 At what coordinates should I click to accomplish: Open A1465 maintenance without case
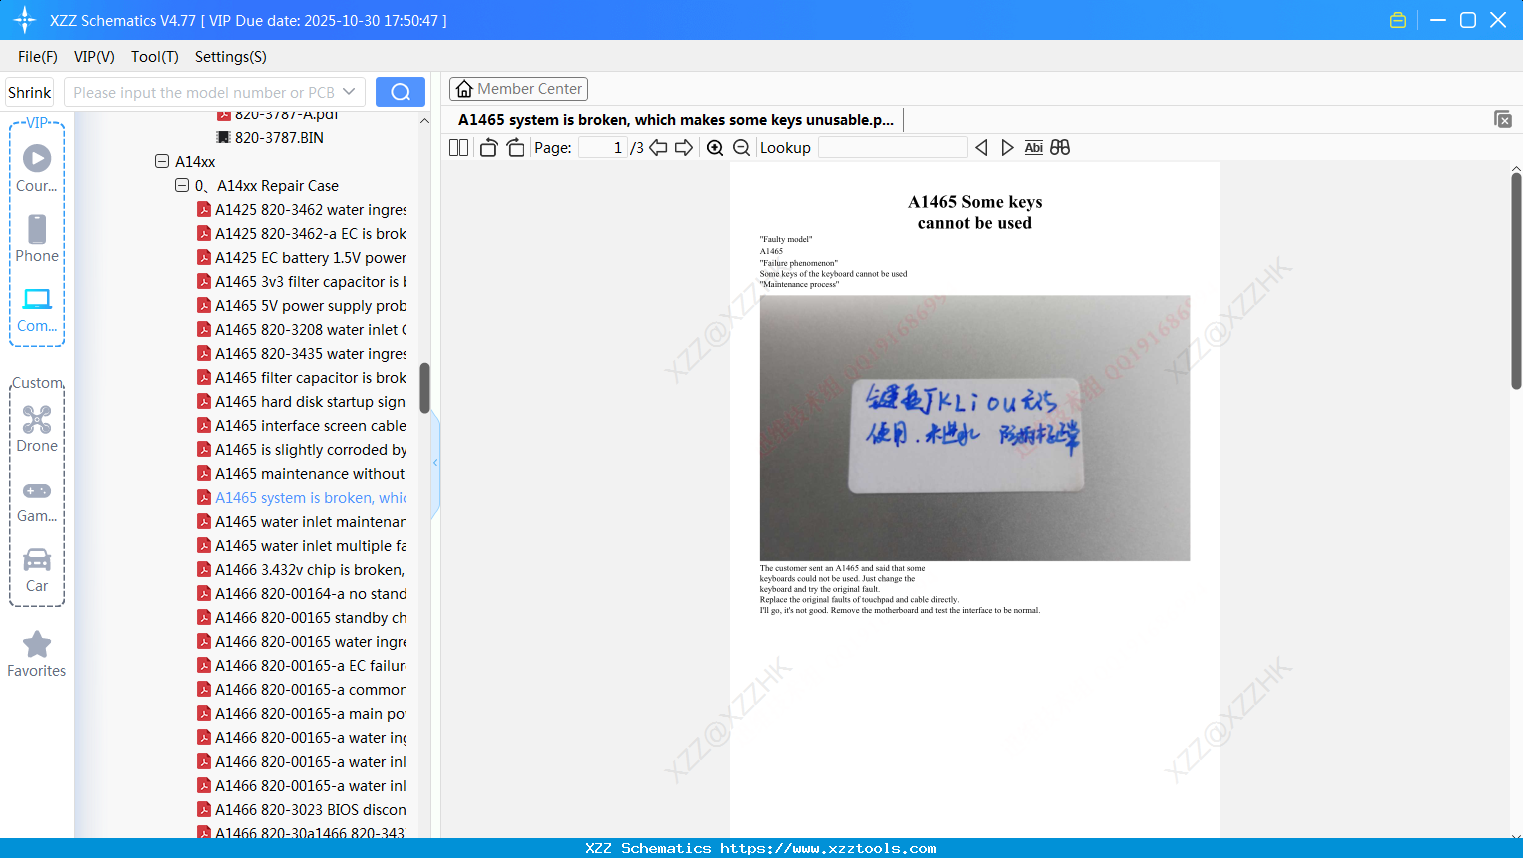302,473
